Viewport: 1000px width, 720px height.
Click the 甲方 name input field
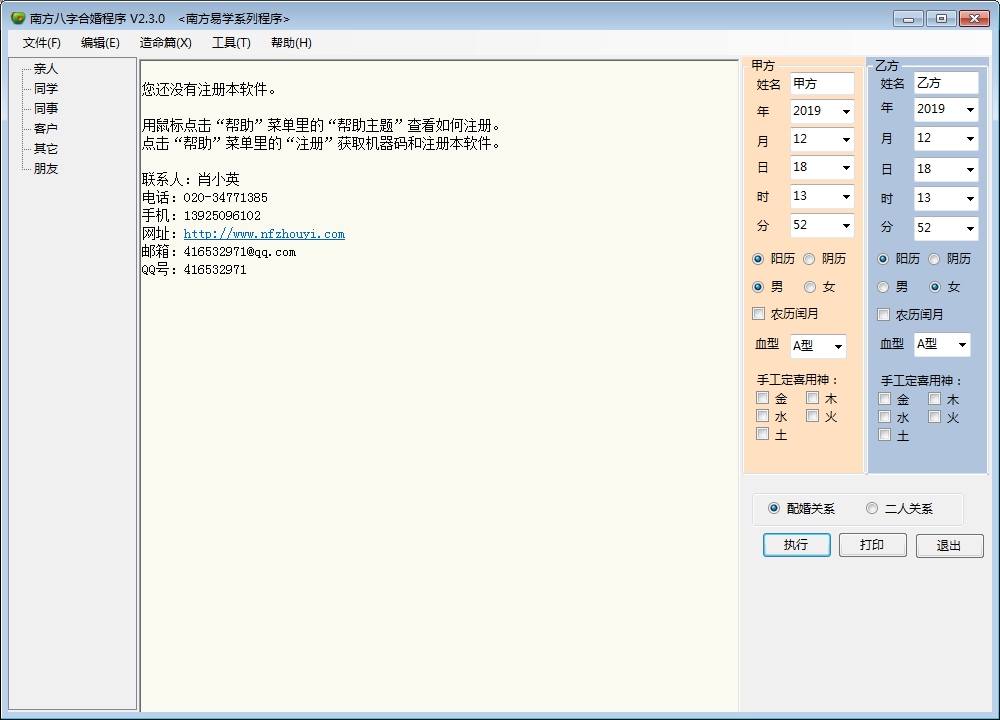tap(822, 84)
